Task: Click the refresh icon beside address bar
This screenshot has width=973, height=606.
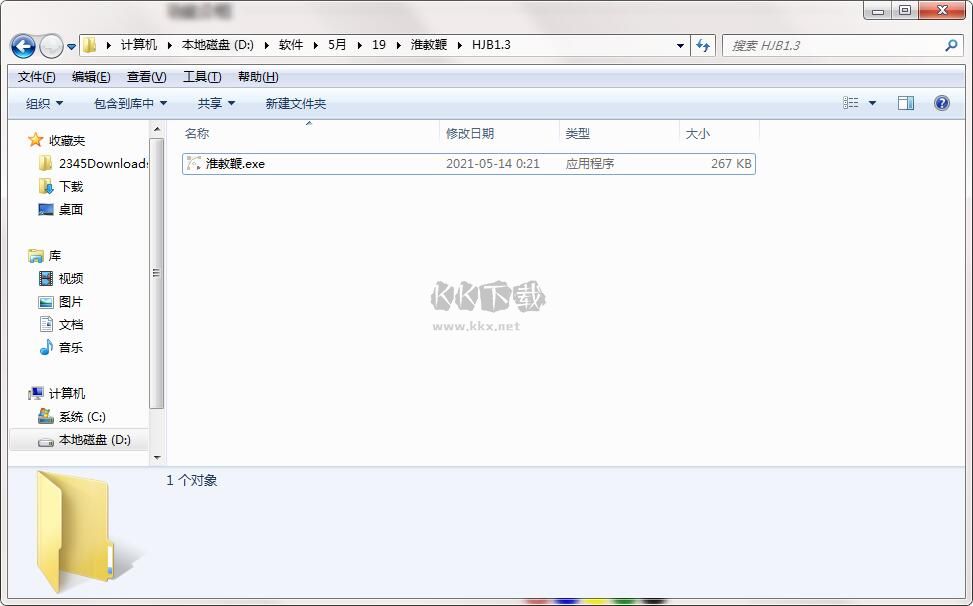Action: [703, 46]
